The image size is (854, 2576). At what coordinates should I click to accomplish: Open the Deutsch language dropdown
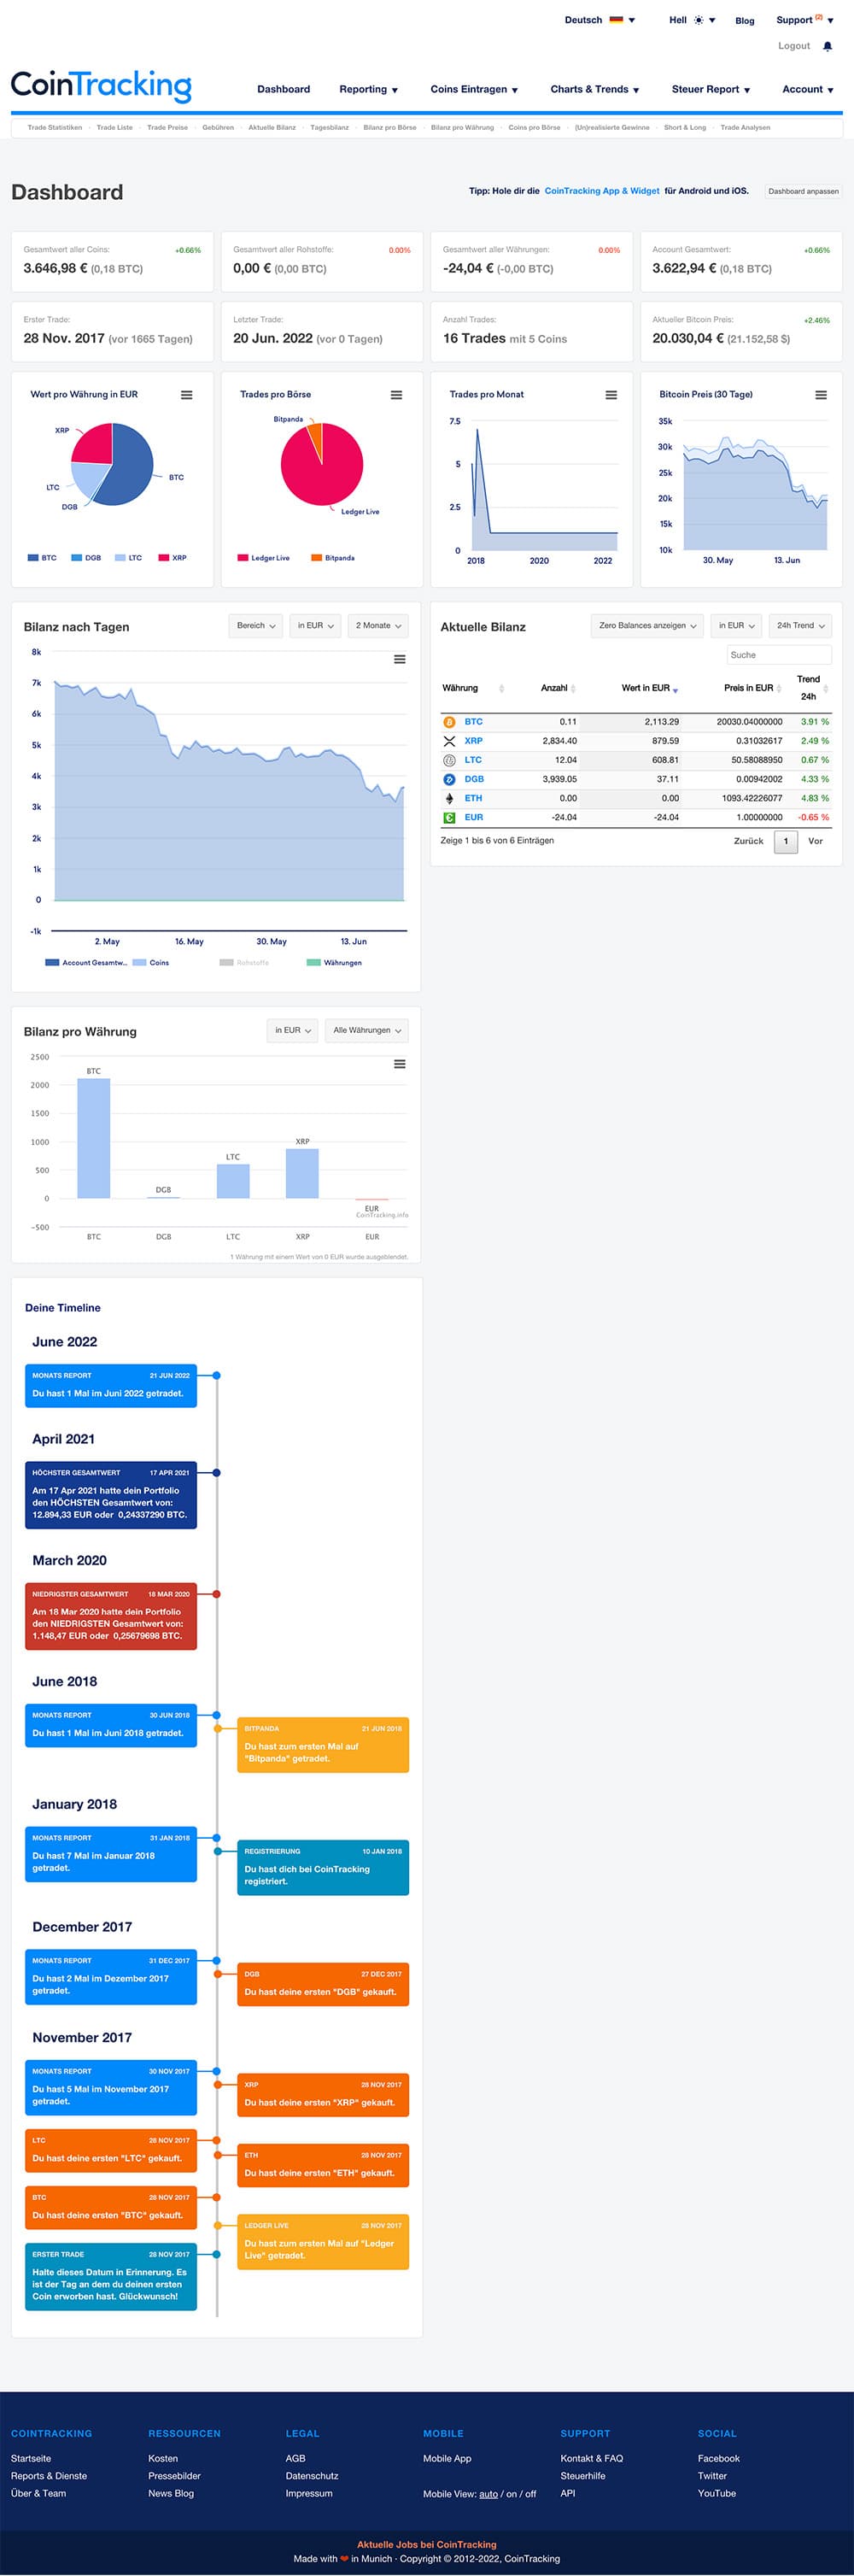coord(599,20)
